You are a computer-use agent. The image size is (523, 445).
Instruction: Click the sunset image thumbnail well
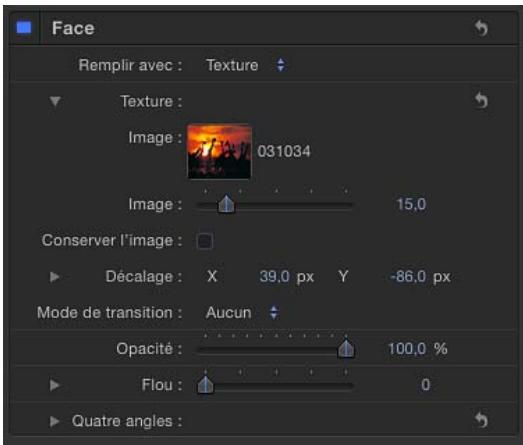[219, 151]
